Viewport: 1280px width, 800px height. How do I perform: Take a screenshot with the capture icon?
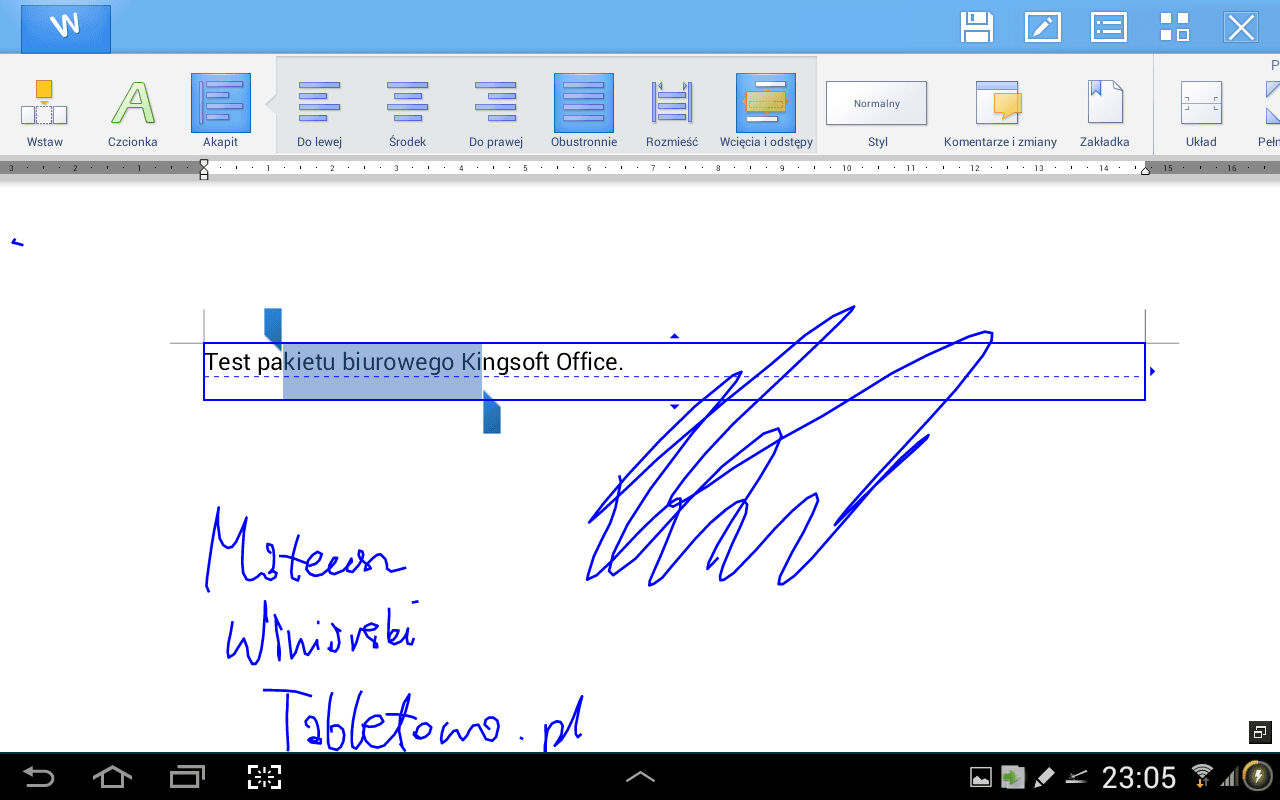(264, 777)
